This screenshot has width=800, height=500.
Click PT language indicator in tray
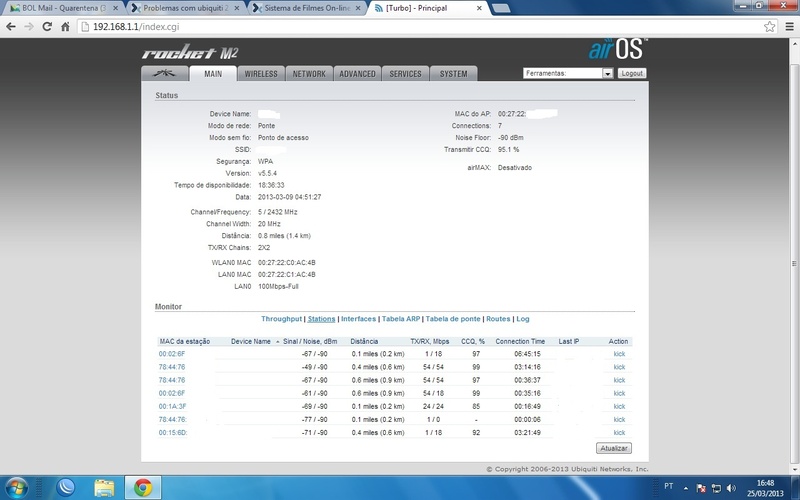coord(668,486)
